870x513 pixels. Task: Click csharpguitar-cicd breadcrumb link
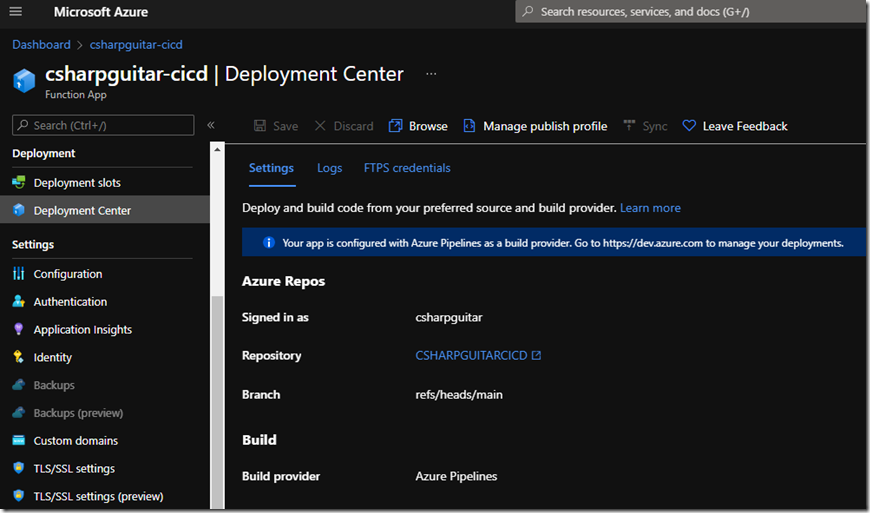[x=136, y=44]
